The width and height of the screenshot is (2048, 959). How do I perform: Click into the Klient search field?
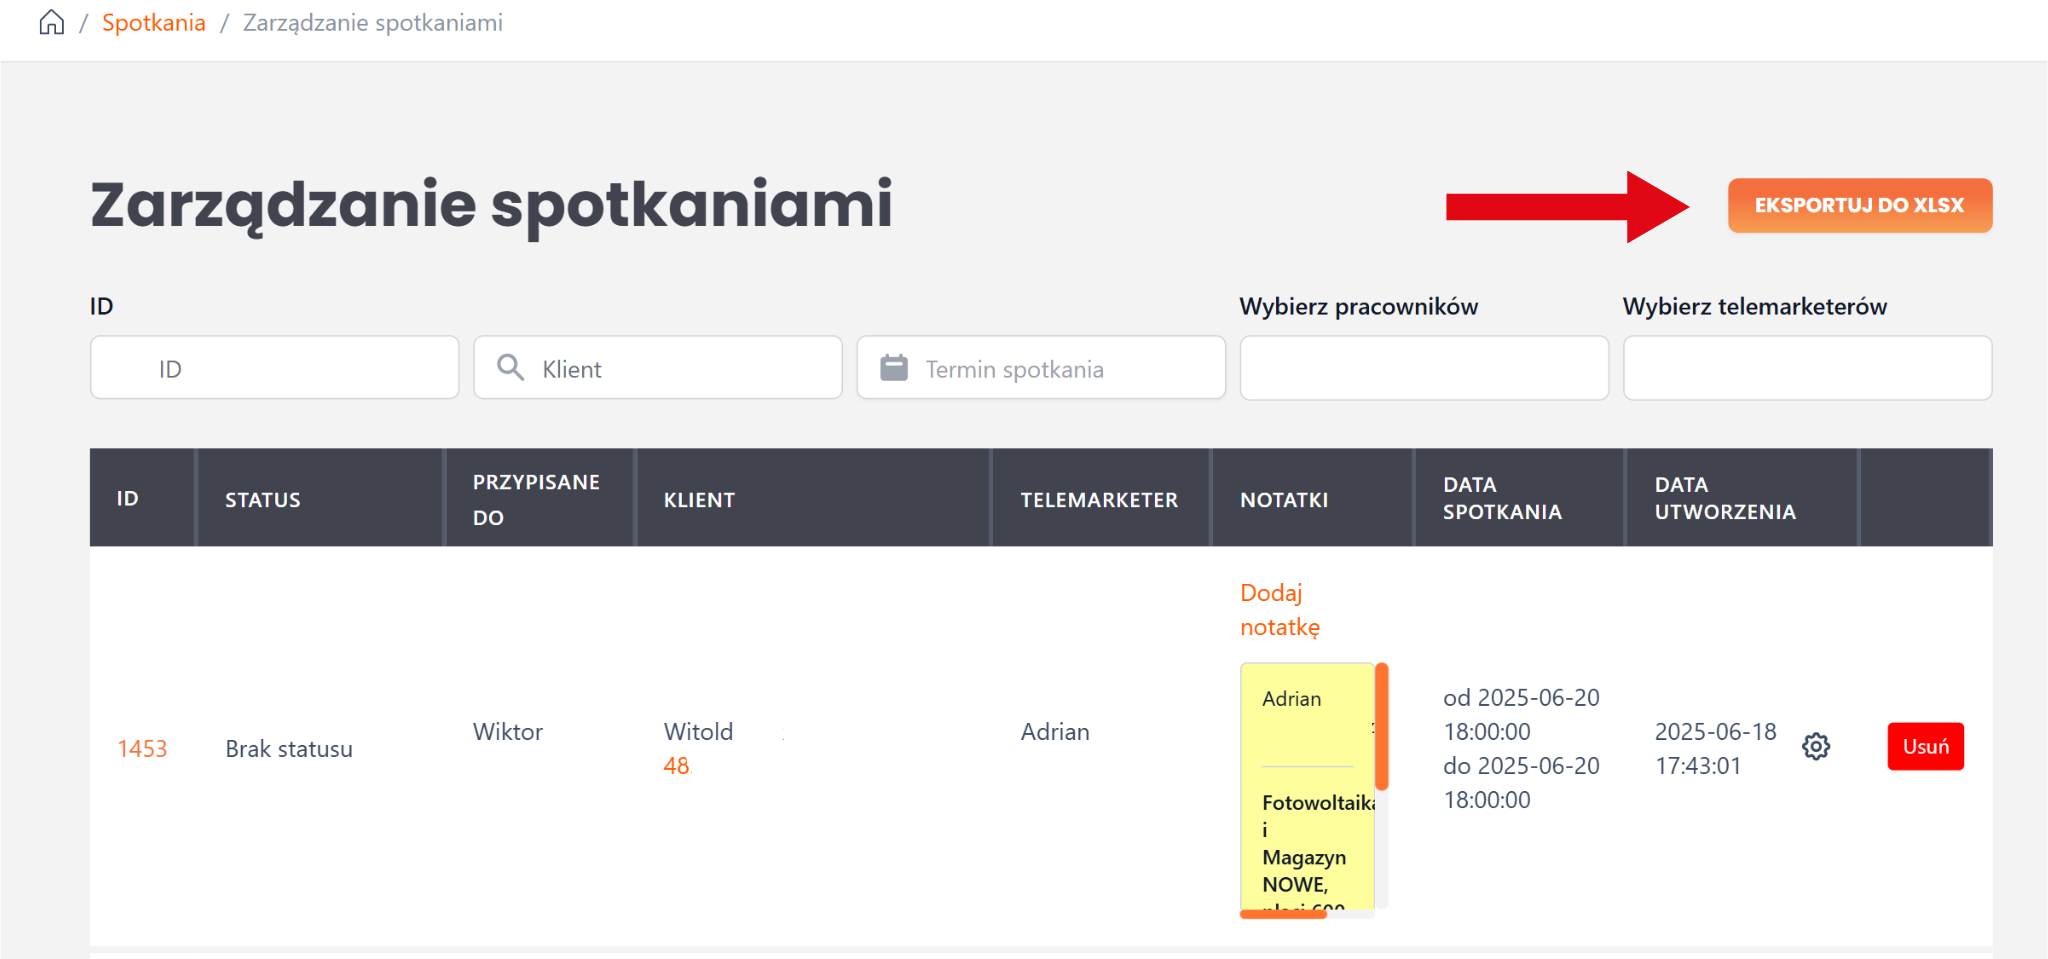click(x=680, y=369)
